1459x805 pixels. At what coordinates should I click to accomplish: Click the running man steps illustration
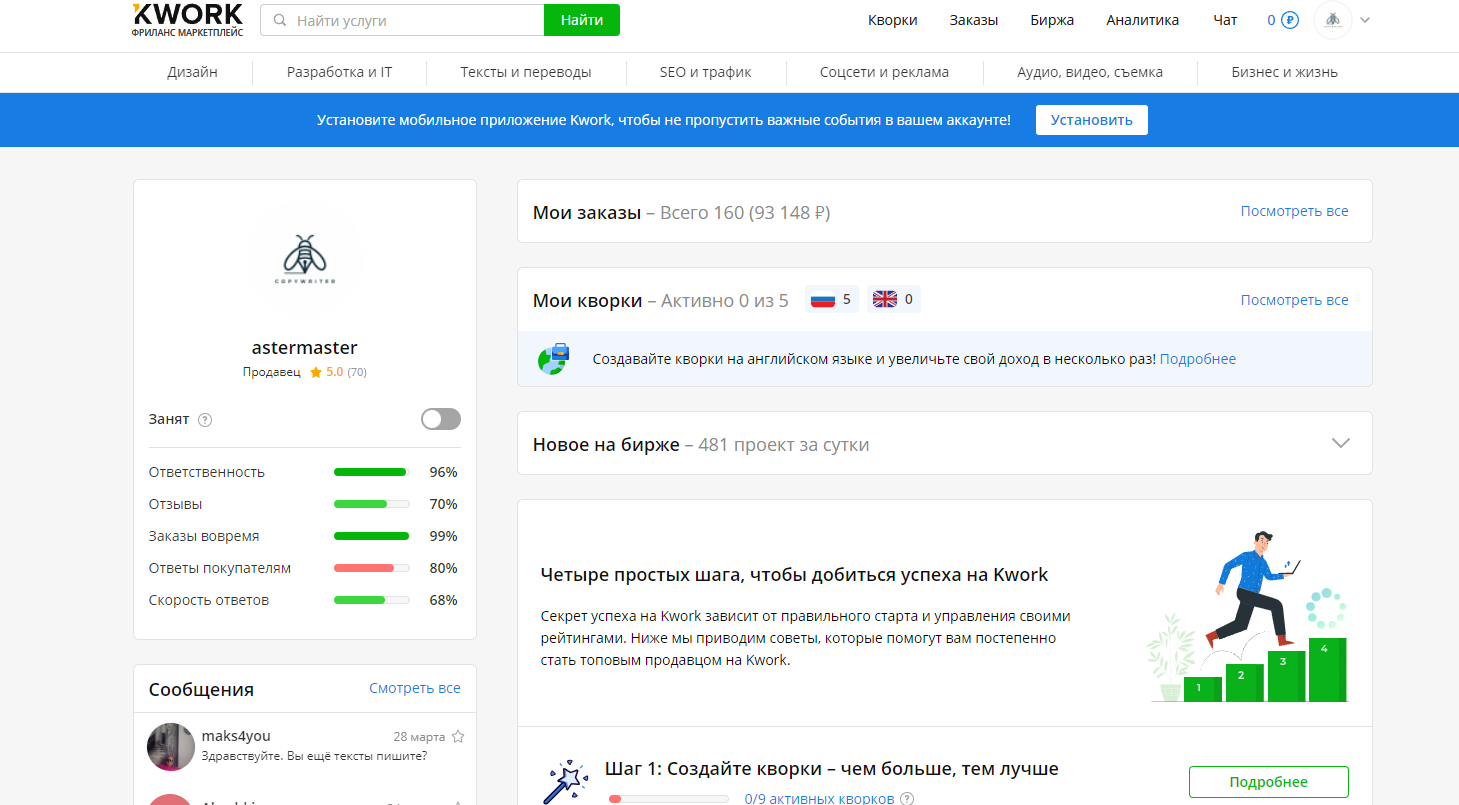[x=1246, y=615]
